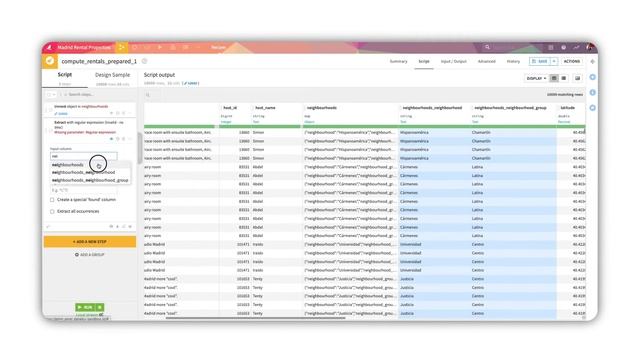The image size is (640, 360).
Task: Click the latitude column header
Action: coord(567,108)
